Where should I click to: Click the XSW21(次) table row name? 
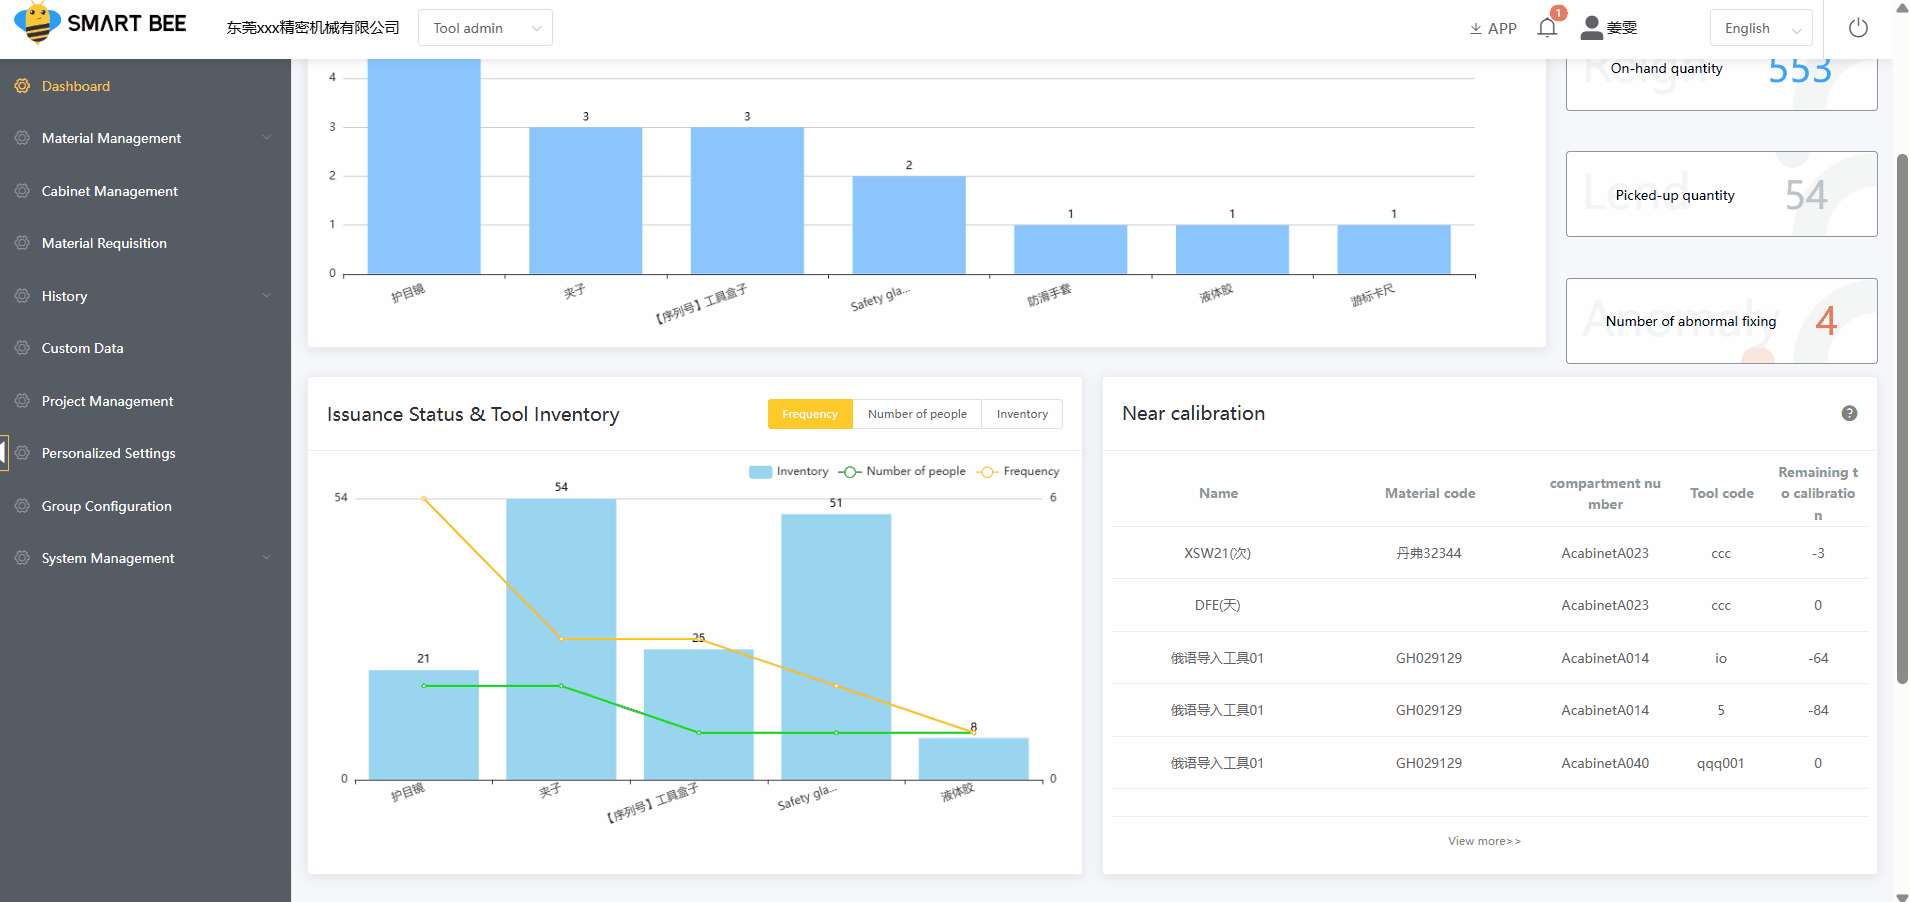click(1218, 553)
